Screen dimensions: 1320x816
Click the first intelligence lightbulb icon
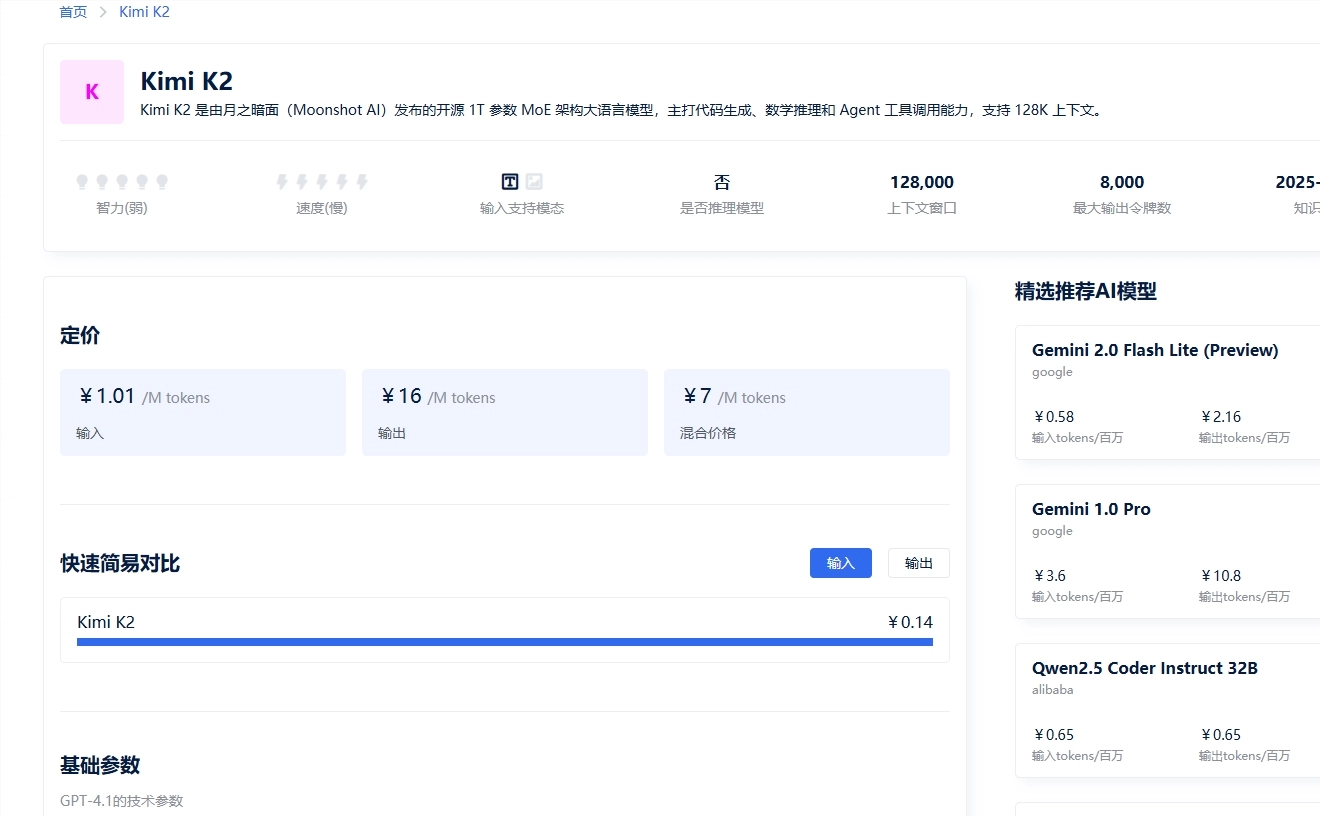(82, 182)
